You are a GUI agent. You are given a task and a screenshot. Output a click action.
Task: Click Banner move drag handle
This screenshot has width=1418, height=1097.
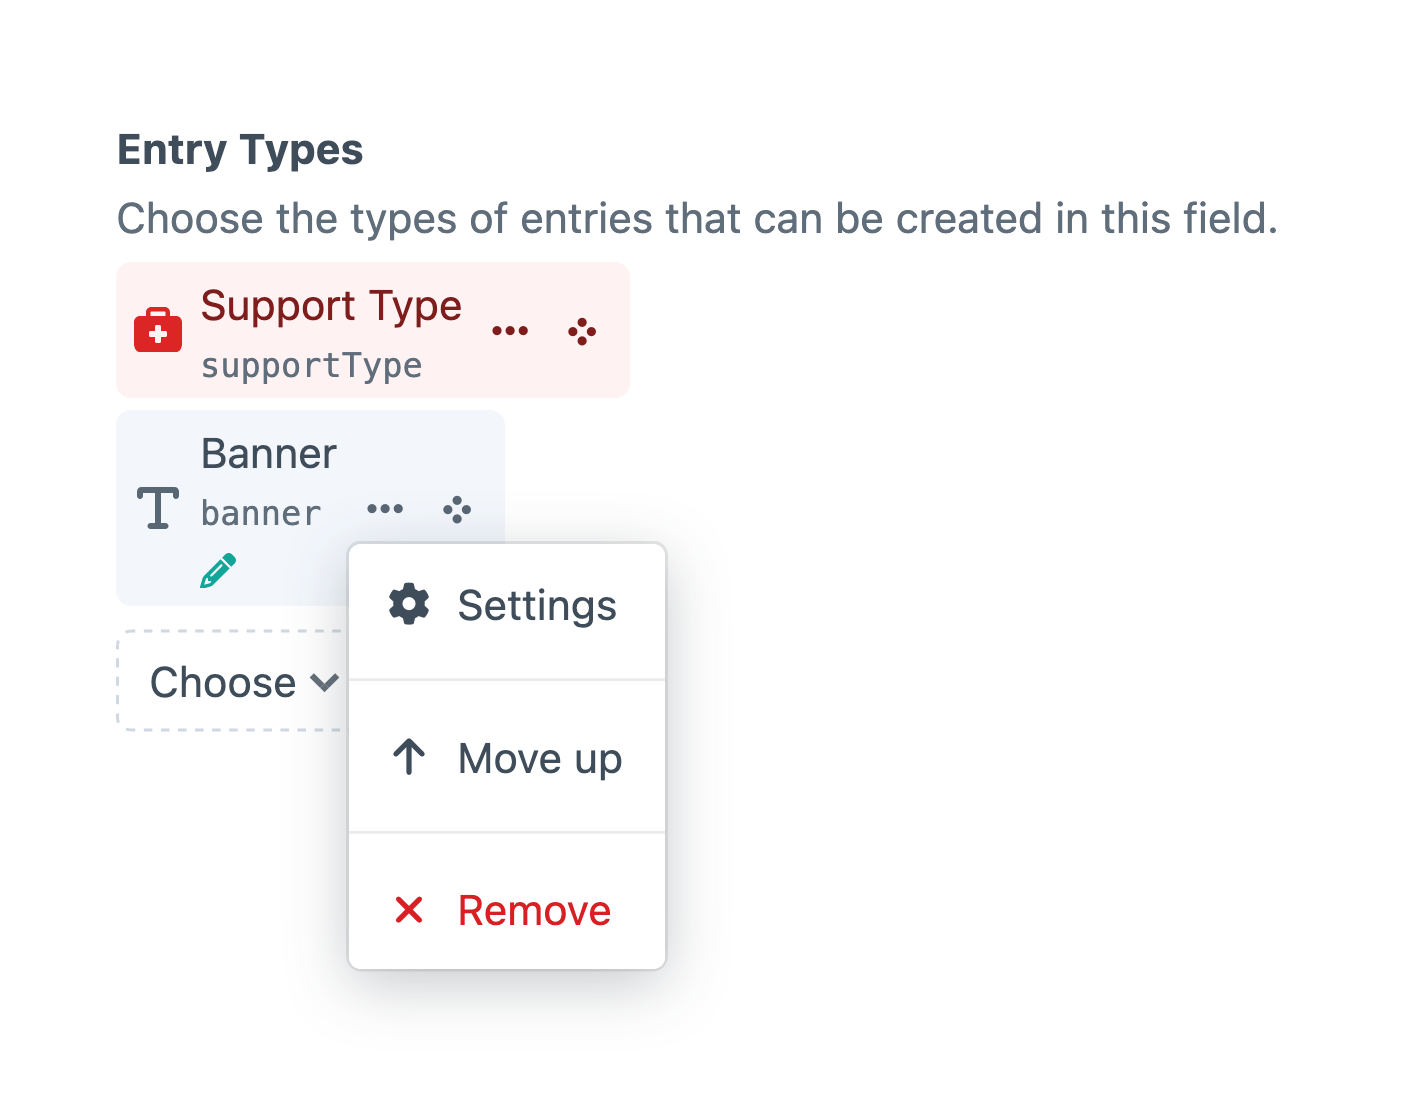click(457, 509)
